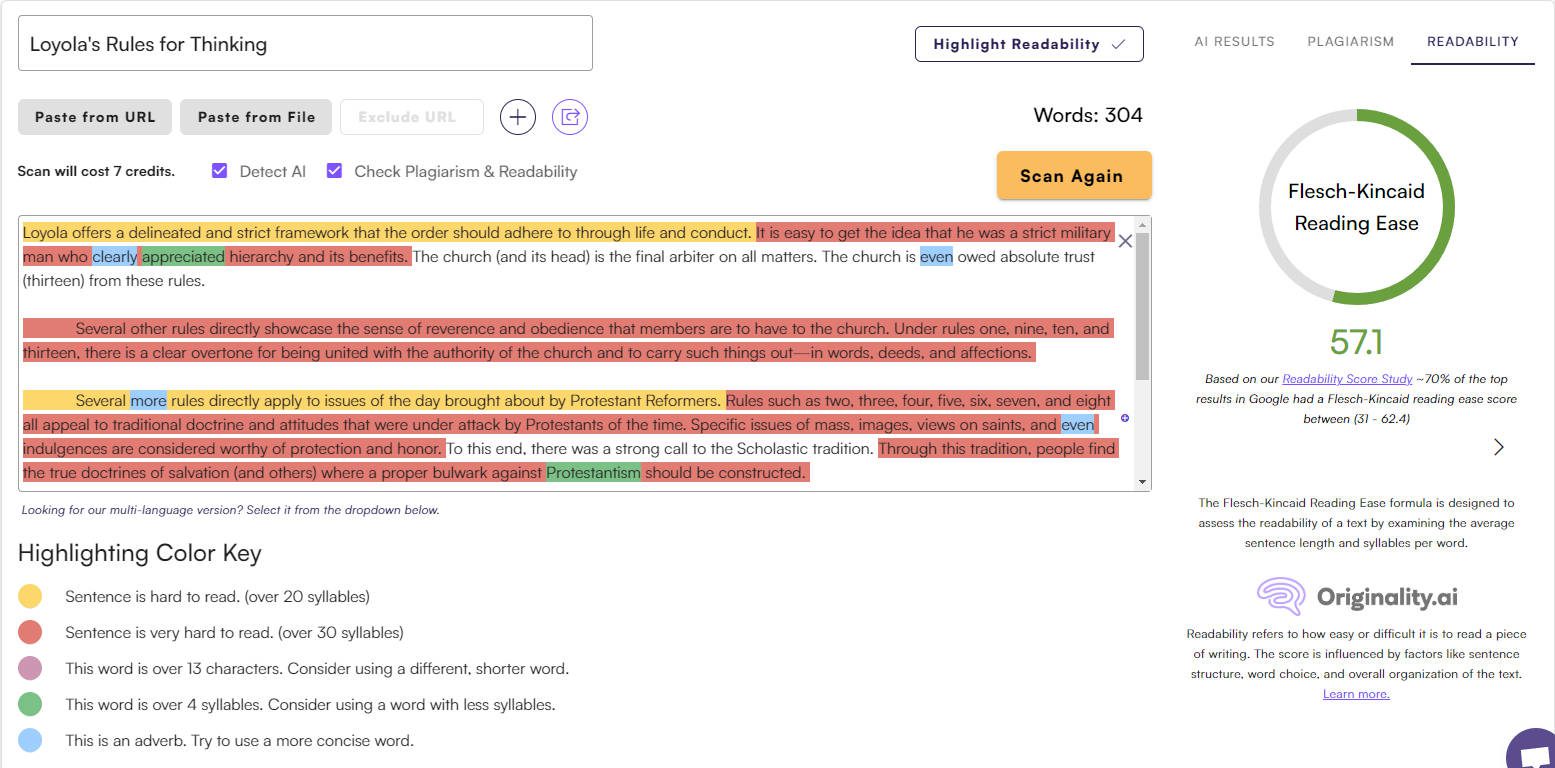Image resolution: width=1555 pixels, height=768 pixels.
Task: Click the small purple icon beside the editor scrollbar
Action: pyautogui.click(x=1124, y=418)
